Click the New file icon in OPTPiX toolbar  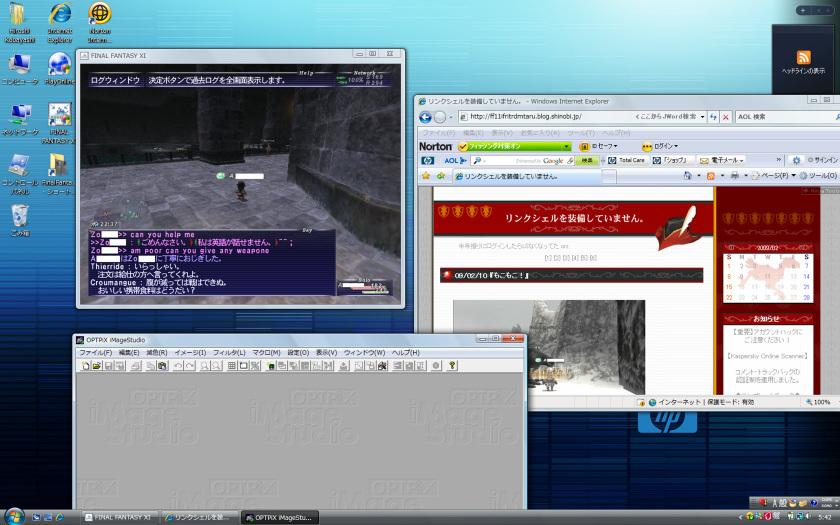pos(85,365)
